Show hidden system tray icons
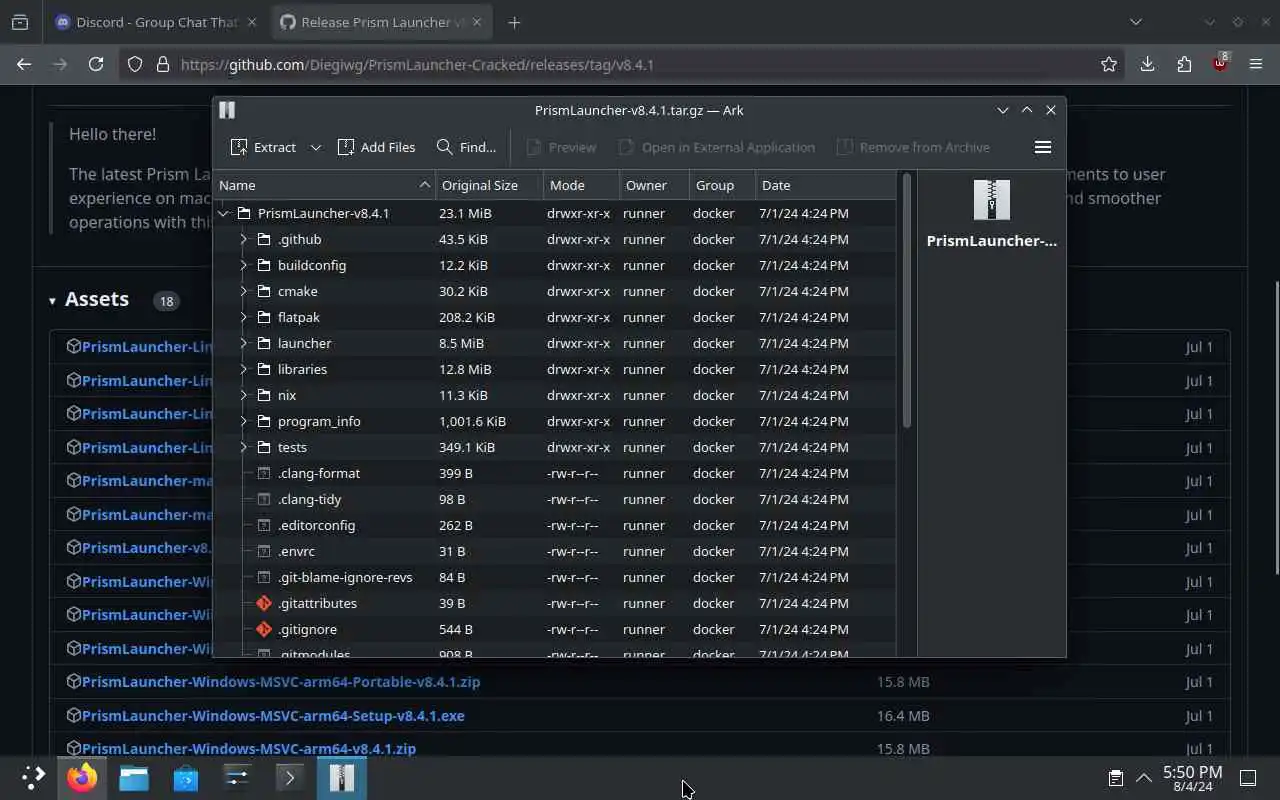 pos(1144,778)
